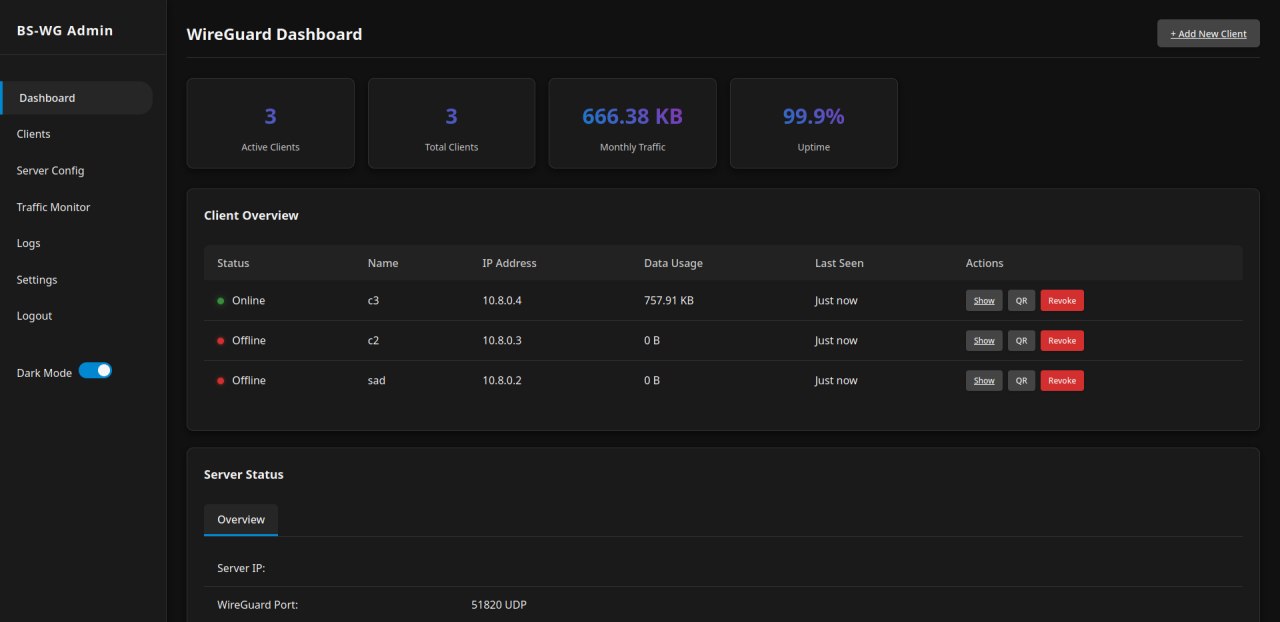Click the Name column header
This screenshot has height=622, width=1280.
click(x=383, y=263)
